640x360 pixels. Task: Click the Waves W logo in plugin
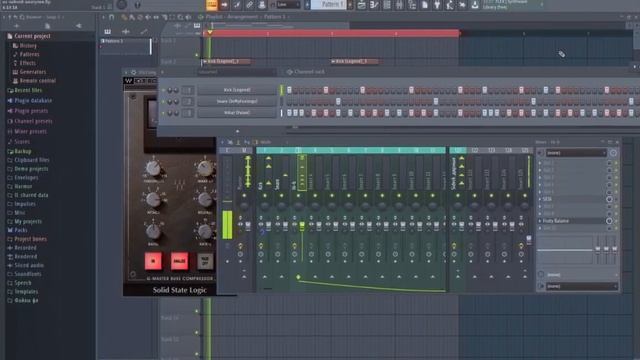pyautogui.click(x=128, y=81)
